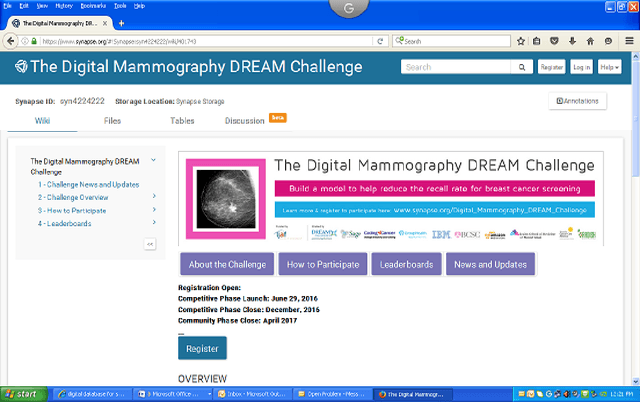Collapse the wiki sidebar with << button
Viewport: 640px width, 402px height.
[x=150, y=243]
